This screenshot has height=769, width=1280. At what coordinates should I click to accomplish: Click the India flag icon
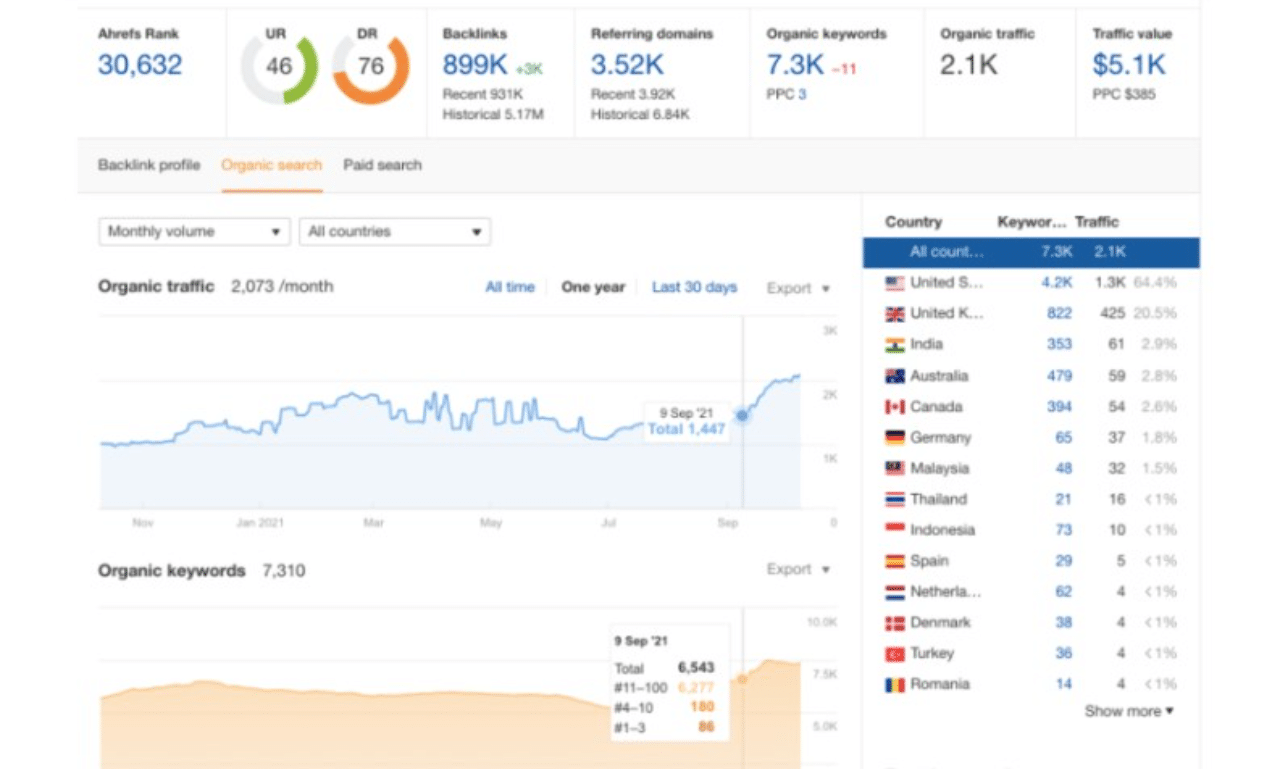pyautogui.click(x=894, y=345)
